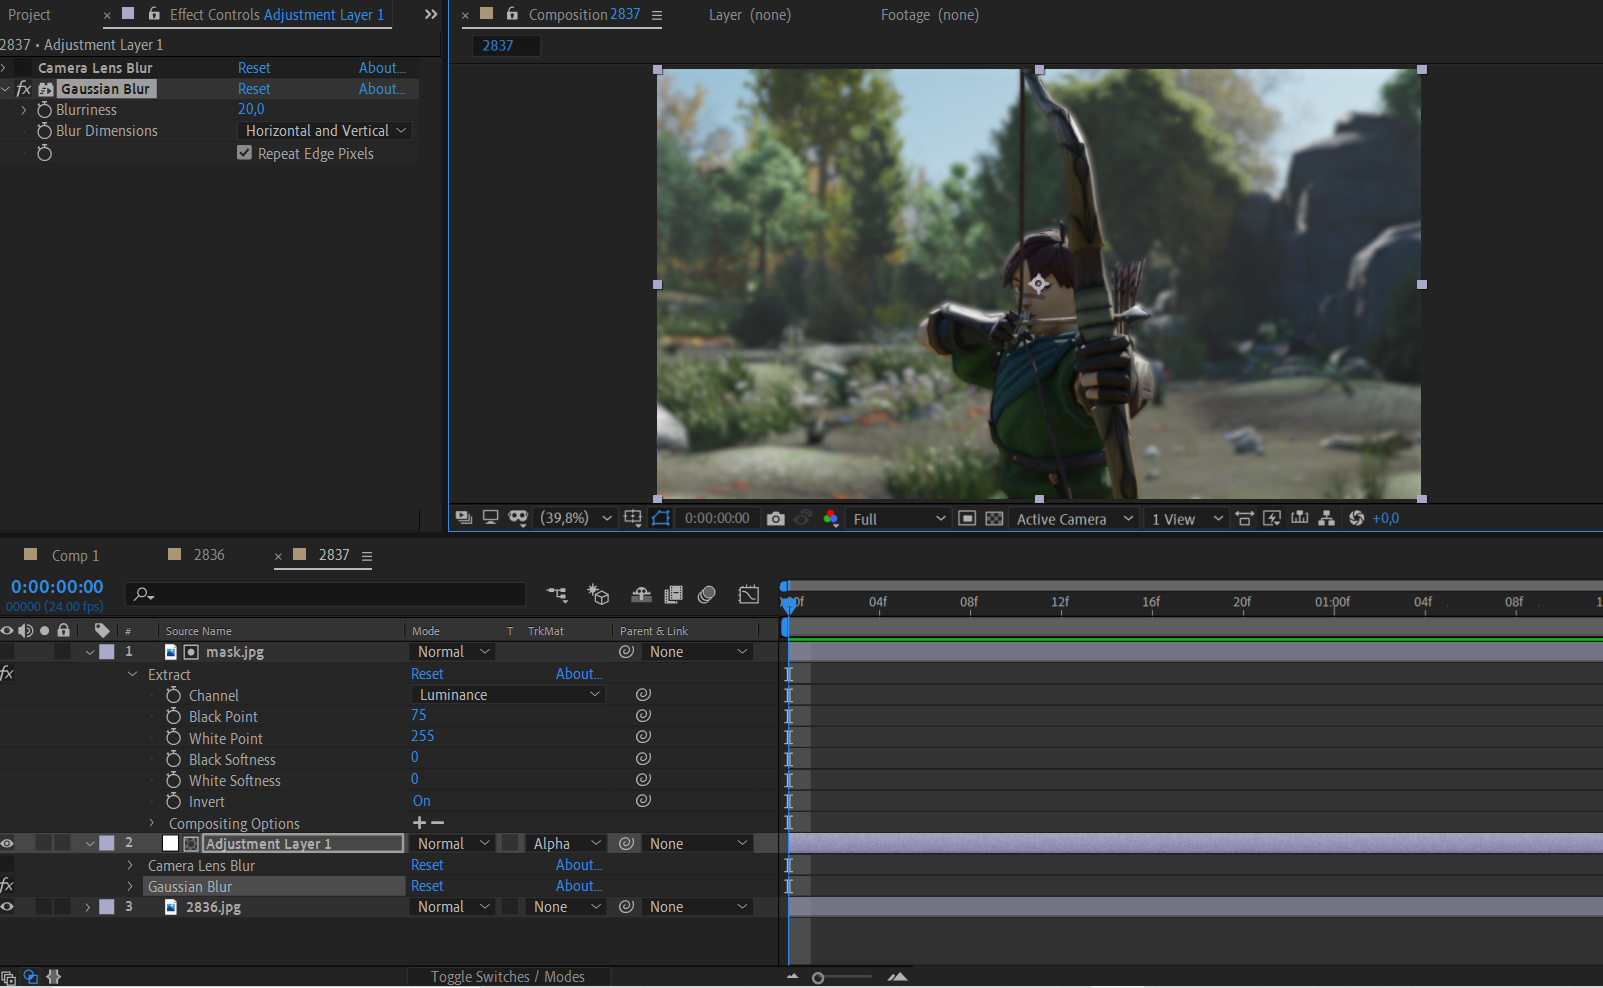Click the snapshot camera icon
The height and width of the screenshot is (988, 1603).
[x=775, y=518]
